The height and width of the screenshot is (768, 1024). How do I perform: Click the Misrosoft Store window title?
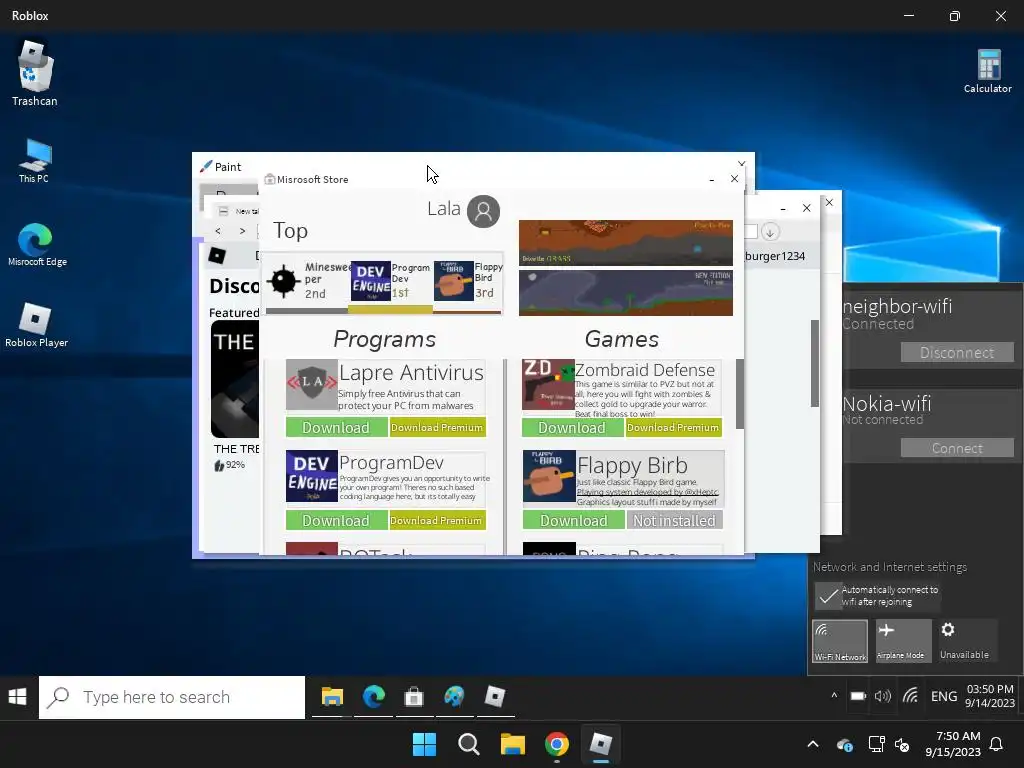point(312,179)
